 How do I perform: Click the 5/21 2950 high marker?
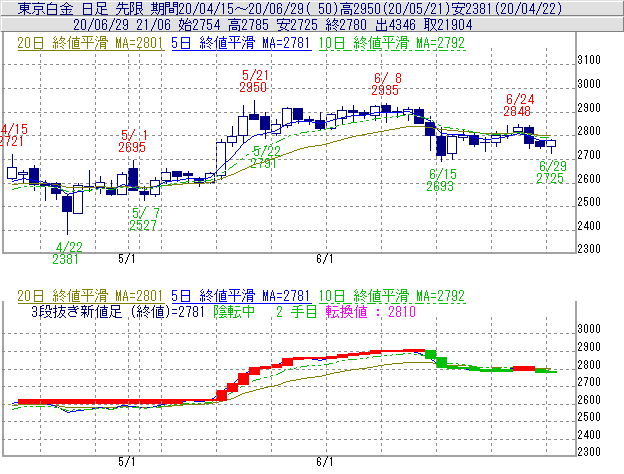point(254,81)
